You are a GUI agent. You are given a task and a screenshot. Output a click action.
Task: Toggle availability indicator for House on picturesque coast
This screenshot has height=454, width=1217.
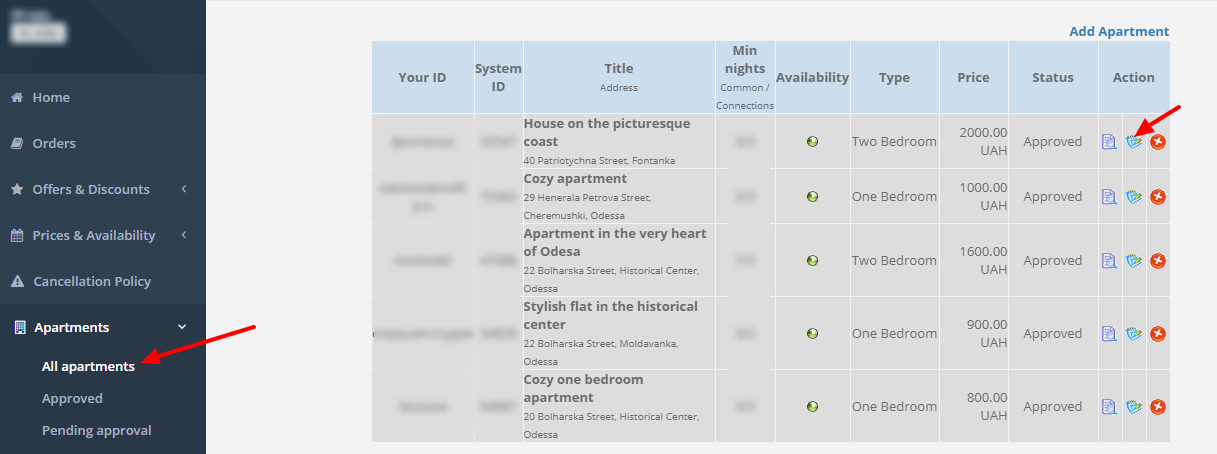(812, 142)
